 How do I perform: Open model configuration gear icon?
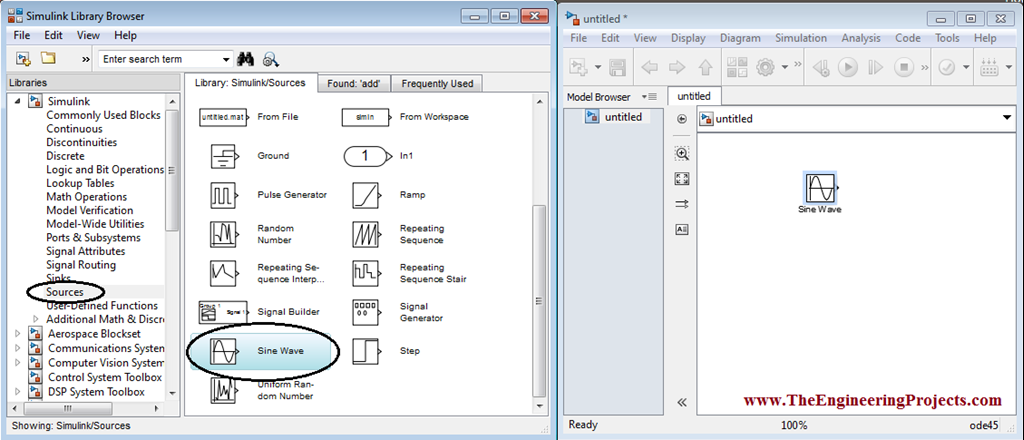[767, 68]
